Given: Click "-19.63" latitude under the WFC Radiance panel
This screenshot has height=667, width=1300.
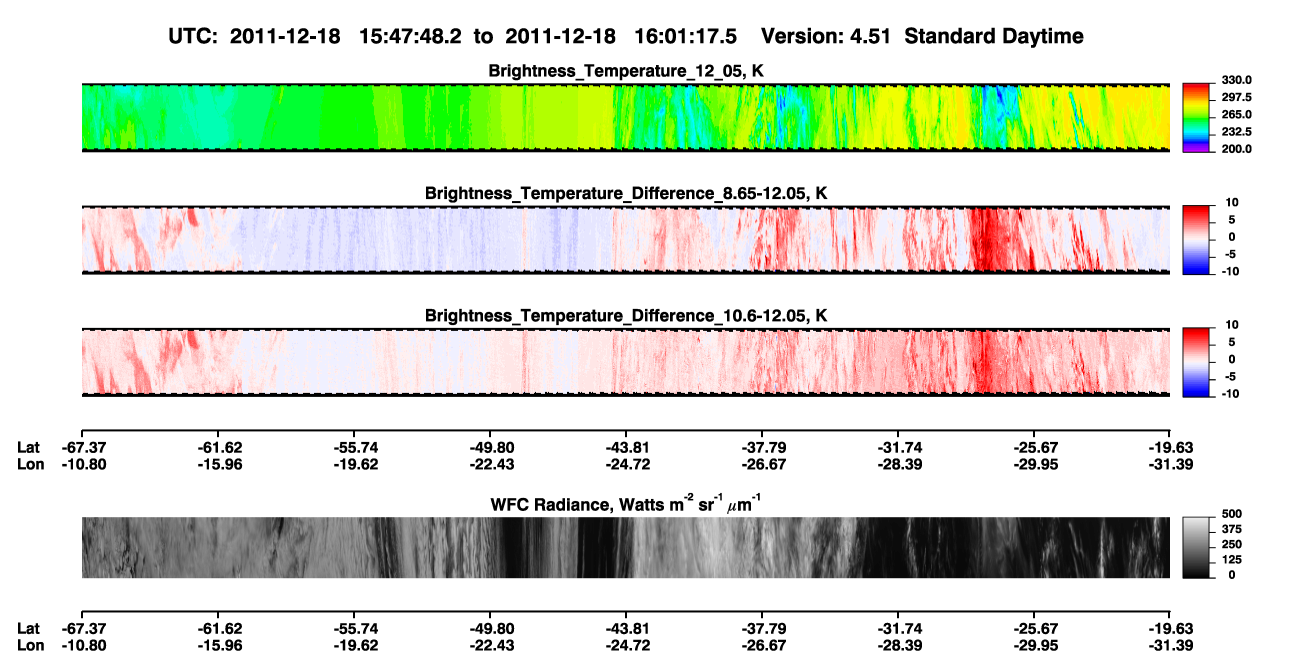Looking at the screenshot, I should 1171,628.
